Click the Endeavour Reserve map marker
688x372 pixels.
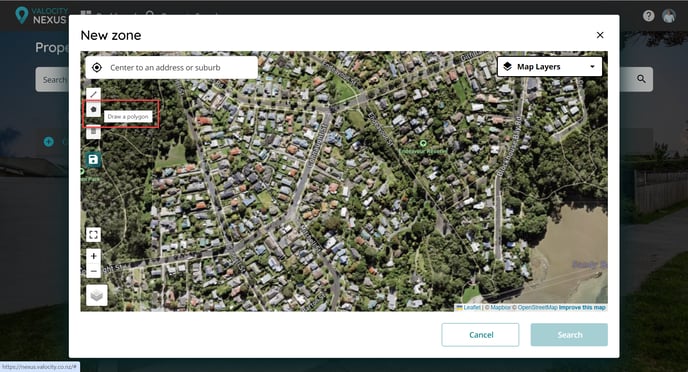pos(423,143)
